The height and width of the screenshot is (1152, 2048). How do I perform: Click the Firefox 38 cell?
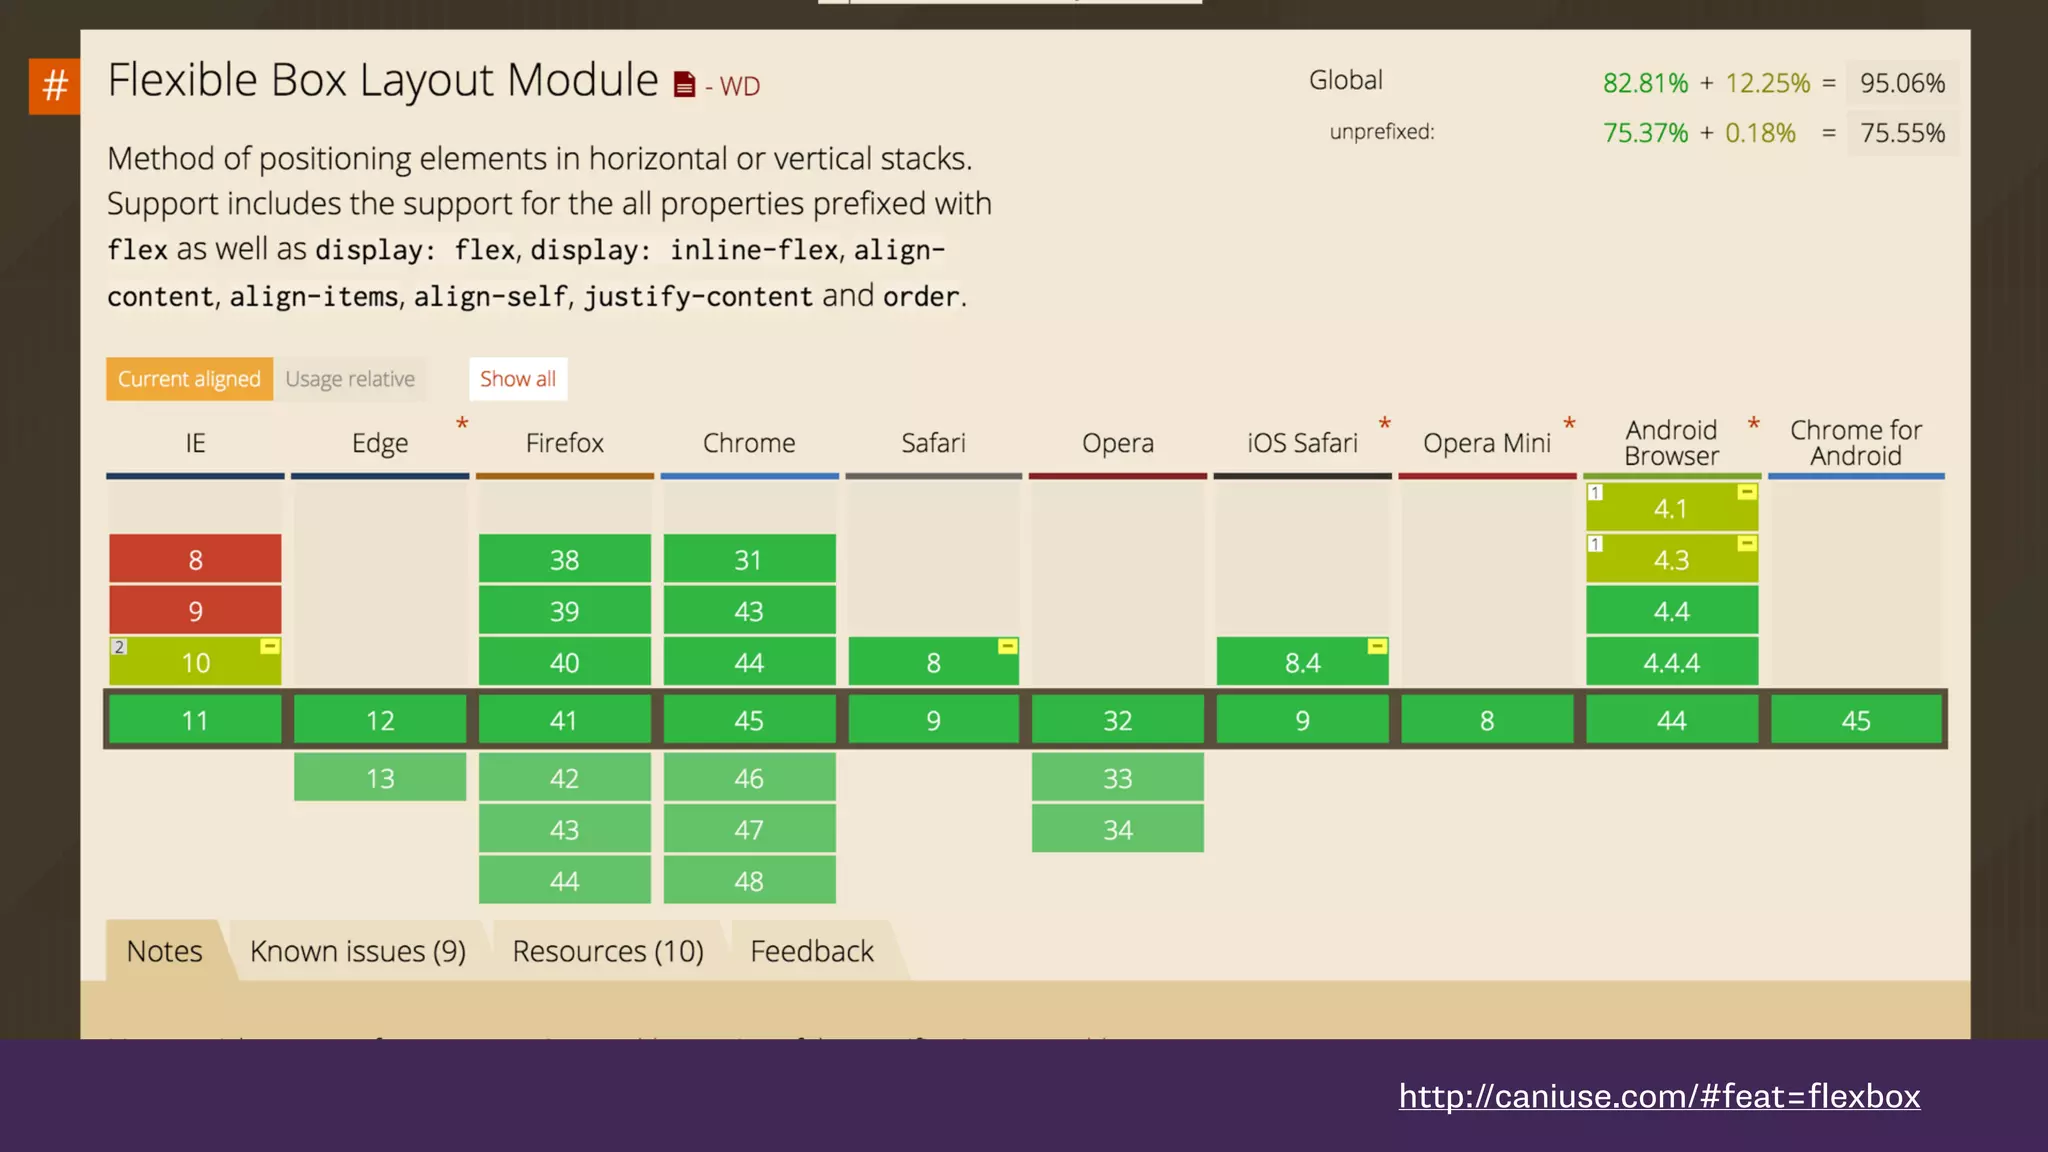pos(565,559)
